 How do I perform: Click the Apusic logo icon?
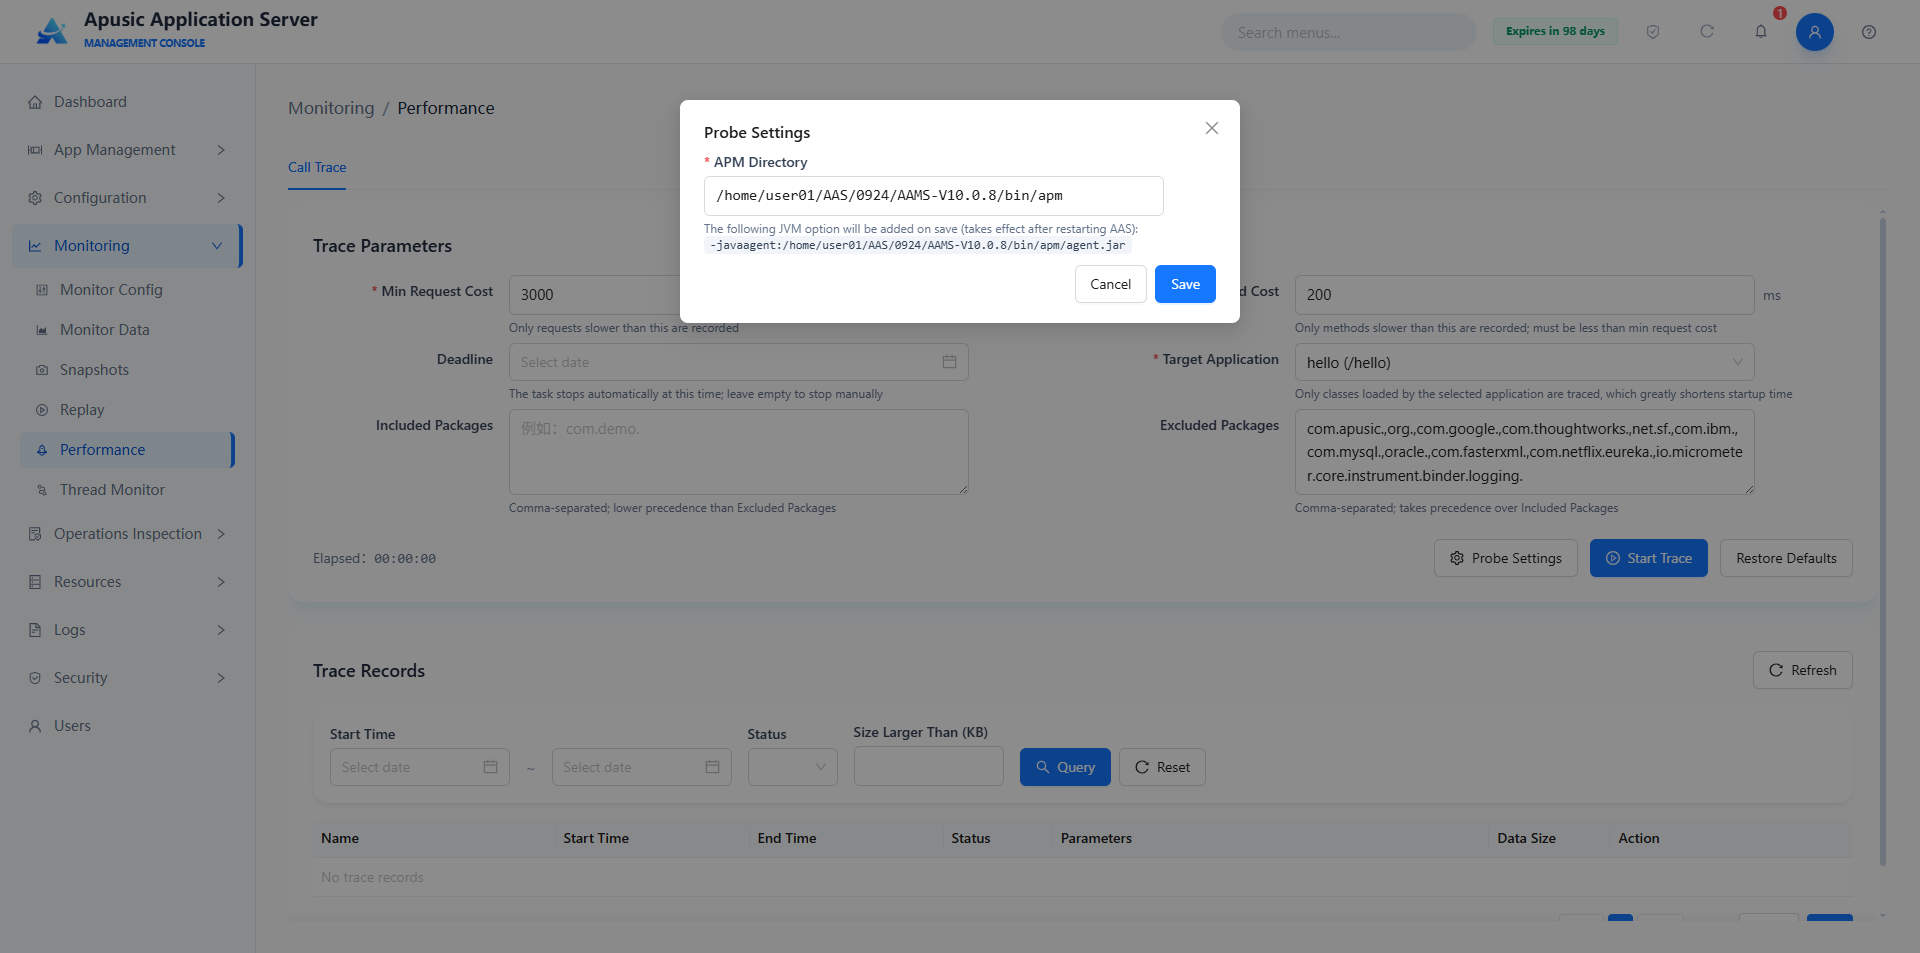(52, 31)
